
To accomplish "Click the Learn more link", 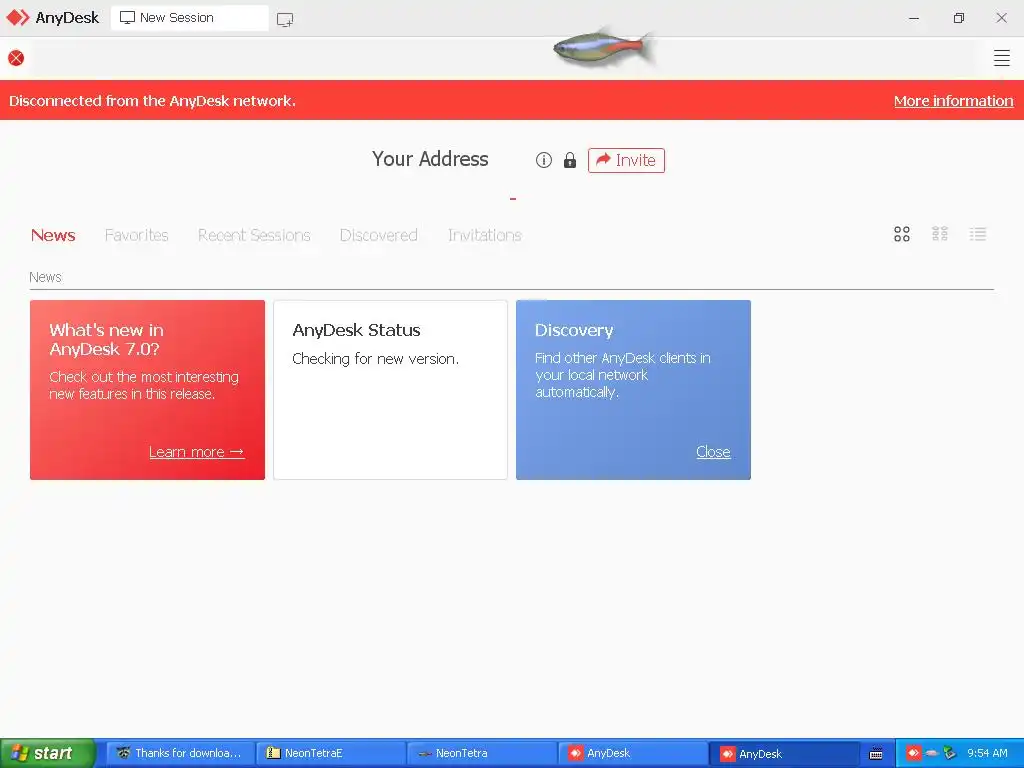I will (x=197, y=452).
